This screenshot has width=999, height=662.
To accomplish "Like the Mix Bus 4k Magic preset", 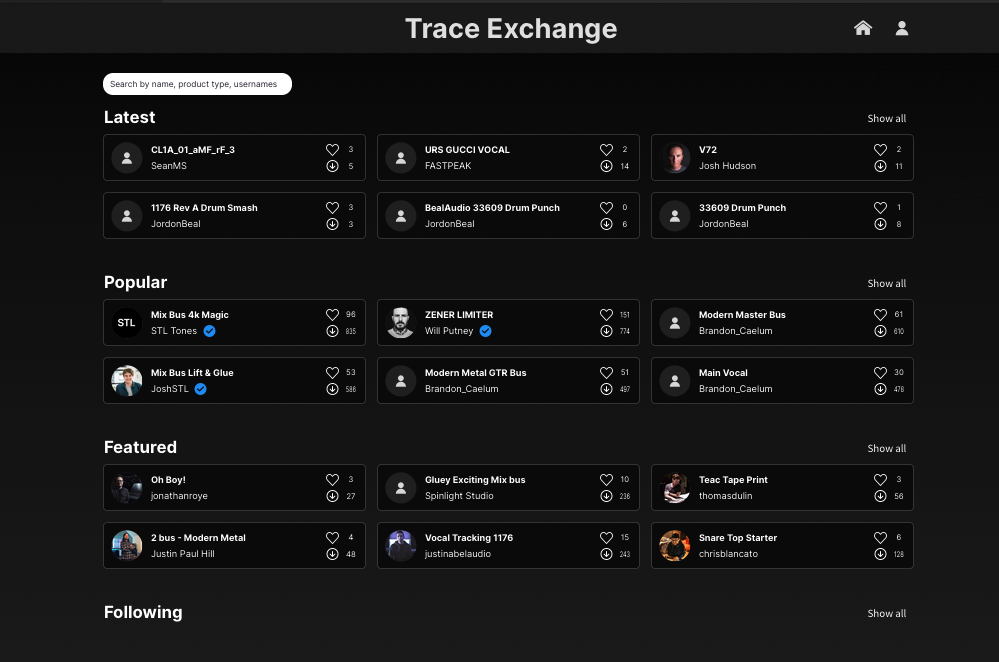I will [332, 315].
